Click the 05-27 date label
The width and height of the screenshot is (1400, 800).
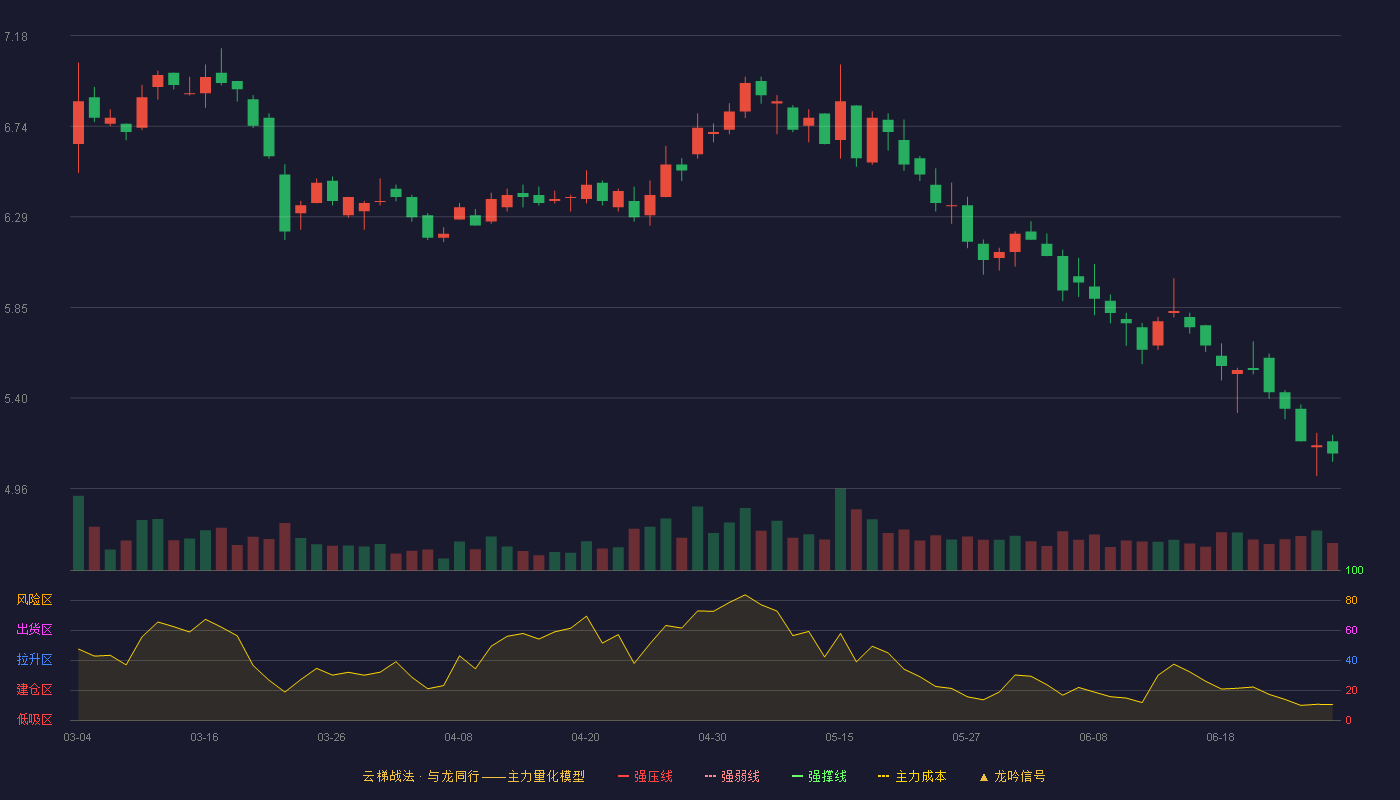point(966,737)
